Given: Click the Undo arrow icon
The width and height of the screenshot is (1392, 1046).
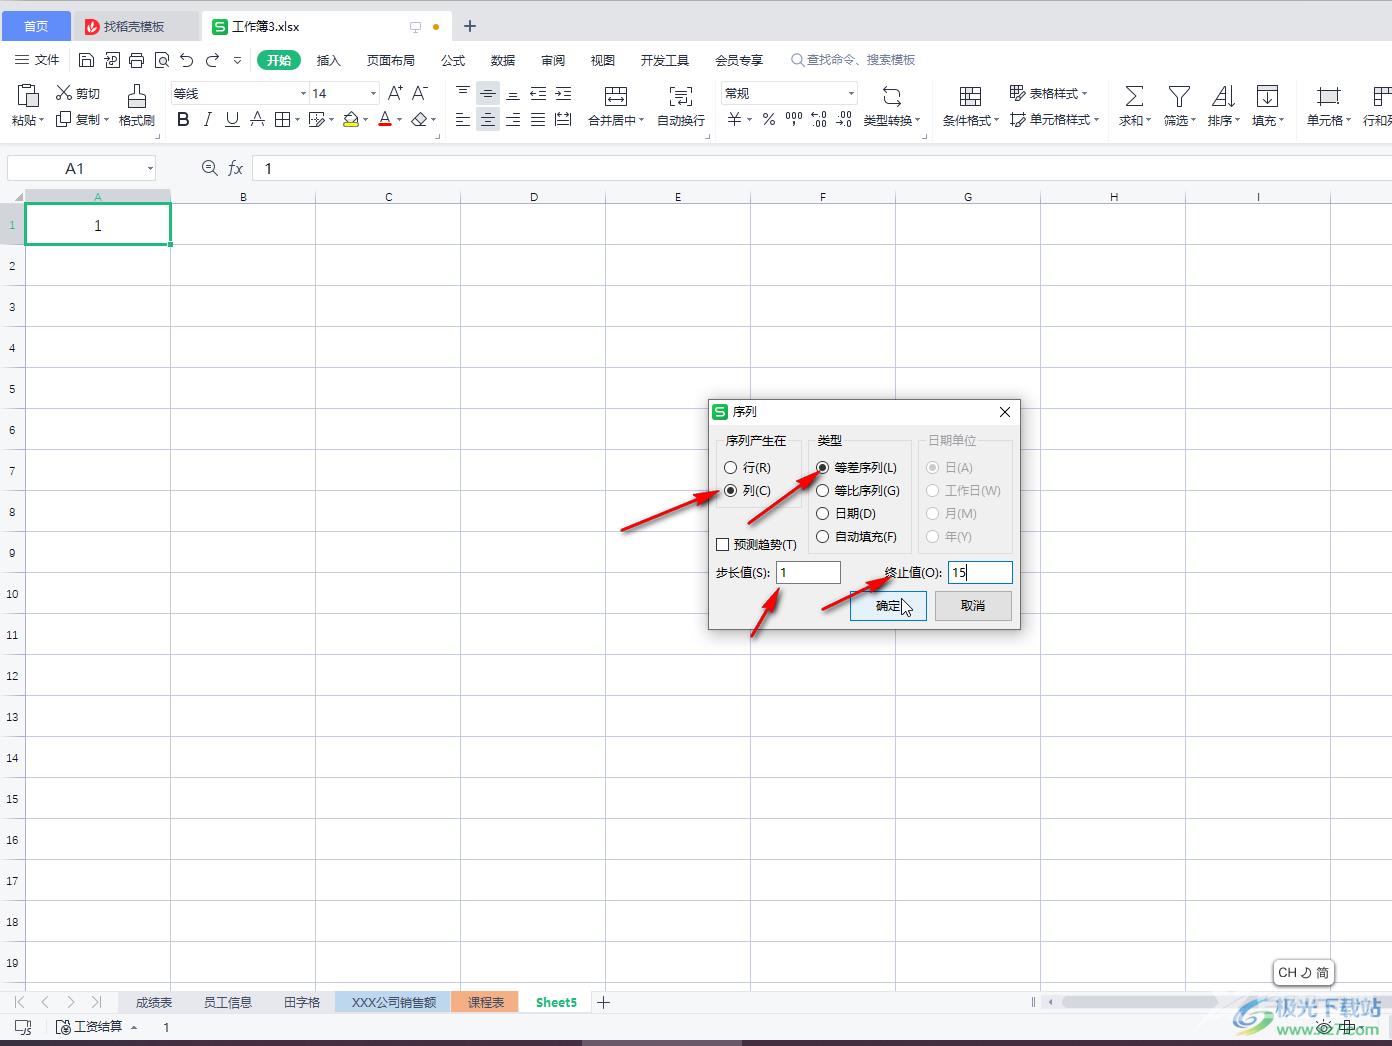Looking at the screenshot, I should (x=186, y=60).
